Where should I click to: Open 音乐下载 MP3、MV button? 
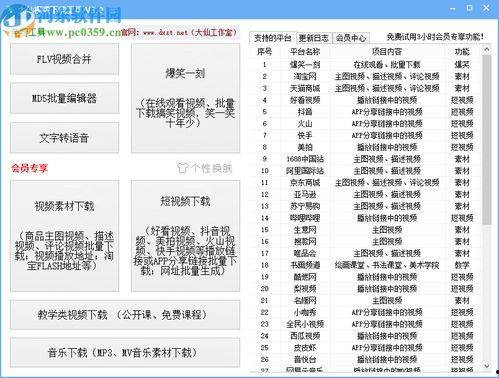125,353
